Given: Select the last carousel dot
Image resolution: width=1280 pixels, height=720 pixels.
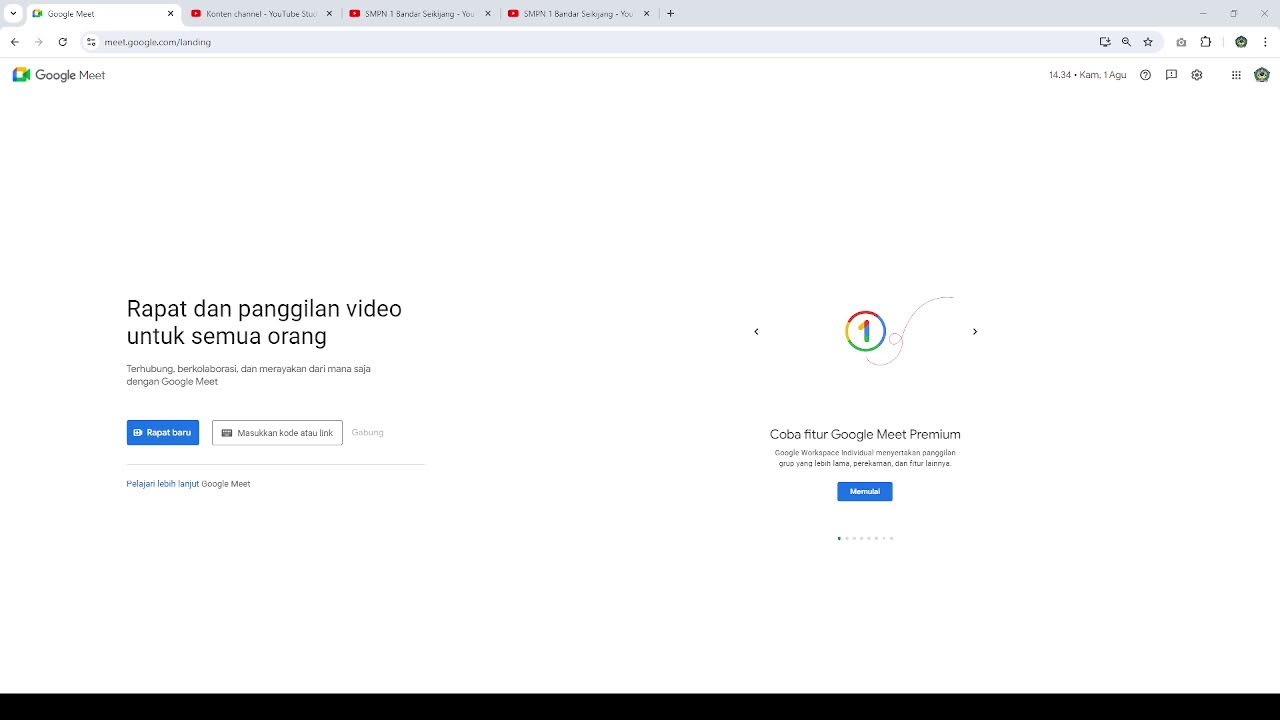Looking at the screenshot, I should pyautogui.click(x=891, y=538).
